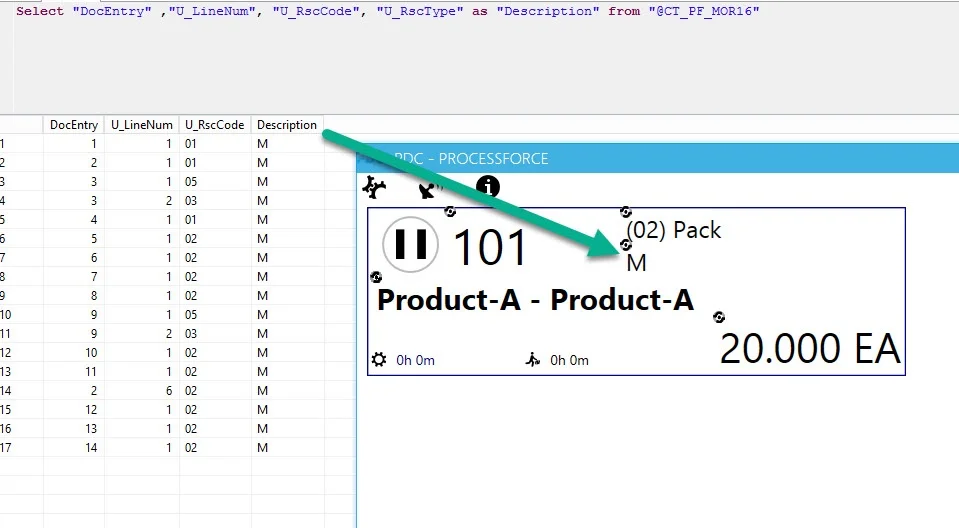959x528 pixels.
Task: Click inside the SQL query text
Action: [x=388, y=11]
